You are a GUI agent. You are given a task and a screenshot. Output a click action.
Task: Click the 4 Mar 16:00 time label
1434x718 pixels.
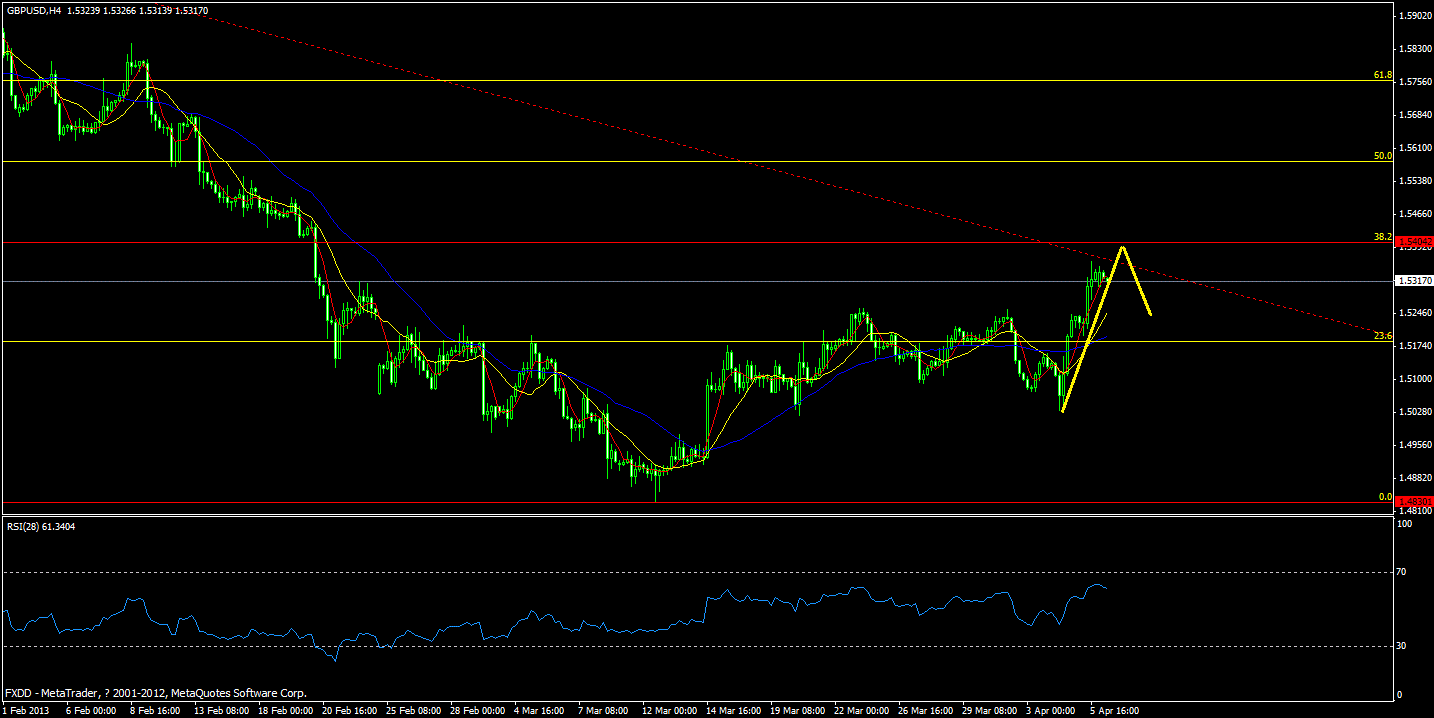[x=539, y=711]
